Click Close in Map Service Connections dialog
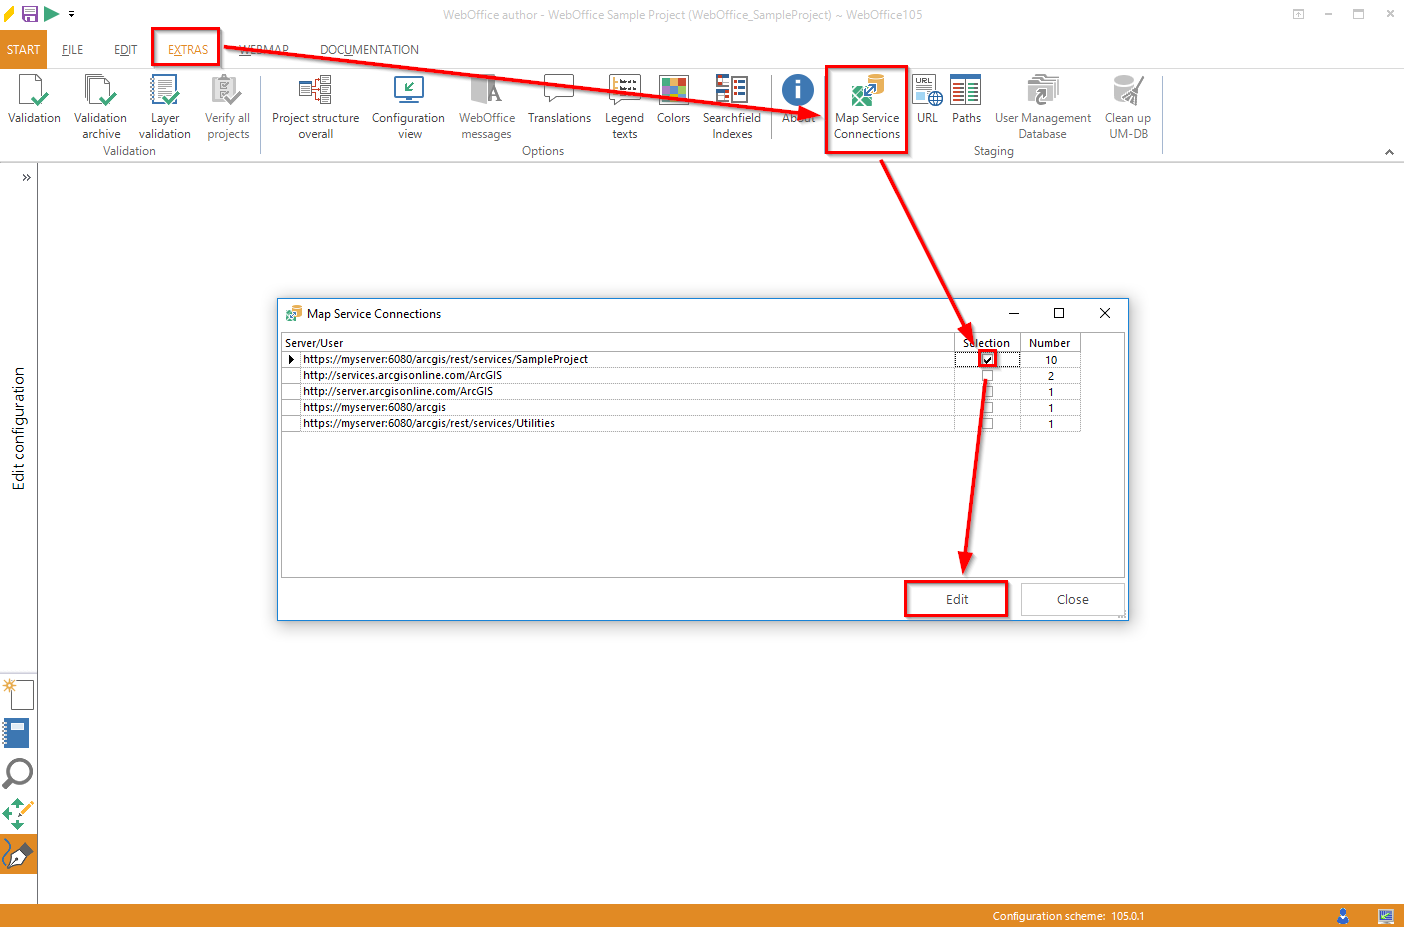Image resolution: width=1404 pixels, height=927 pixels. click(1072, 599)
